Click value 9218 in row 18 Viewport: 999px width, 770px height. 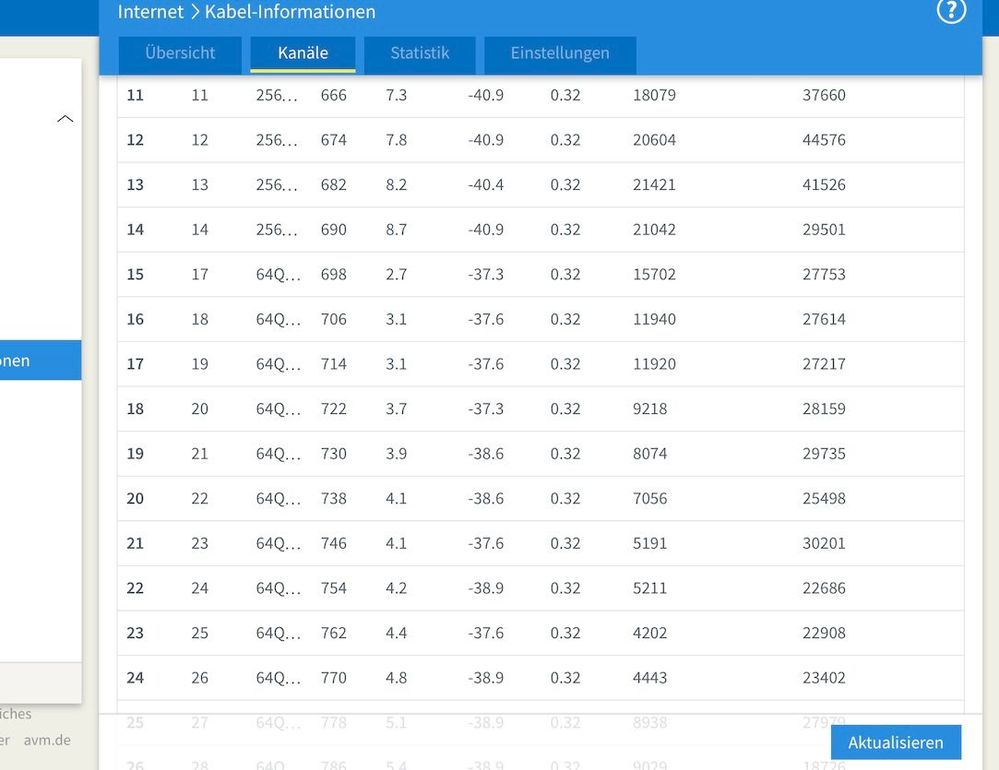(650, 409)
